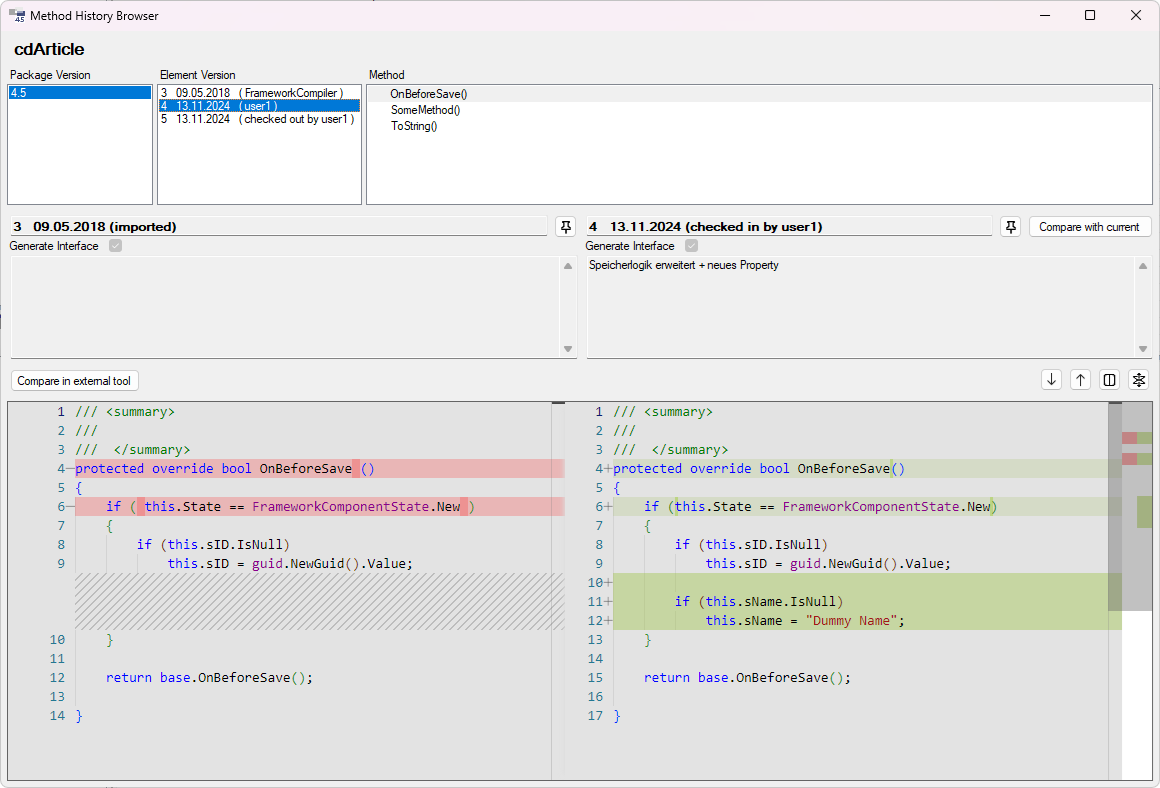
Task: Click the Speicherlogik erweitert comment text
Action: coord(684,265)
